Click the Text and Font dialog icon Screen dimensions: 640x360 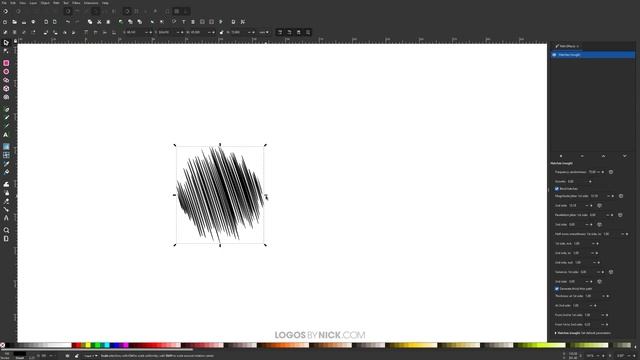point(183,22)
